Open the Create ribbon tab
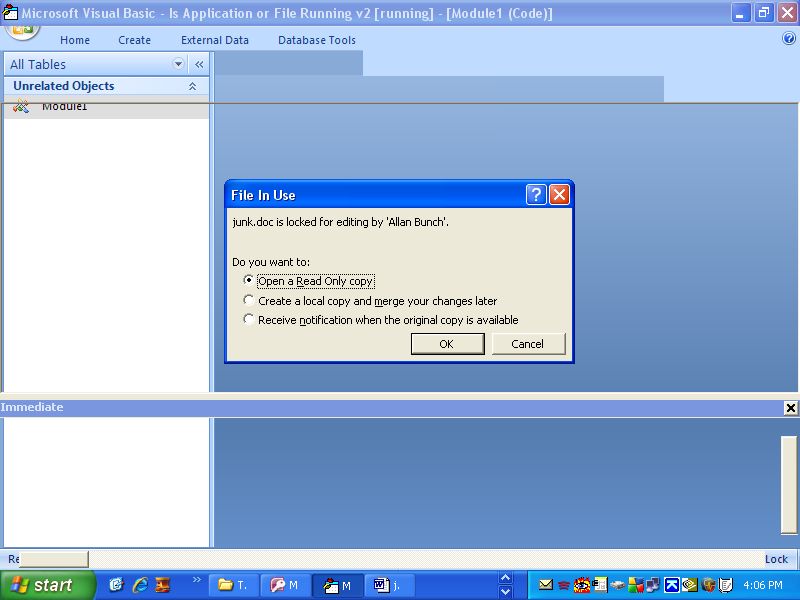Viewport: 800px width, 600px height. click(135, 40)
